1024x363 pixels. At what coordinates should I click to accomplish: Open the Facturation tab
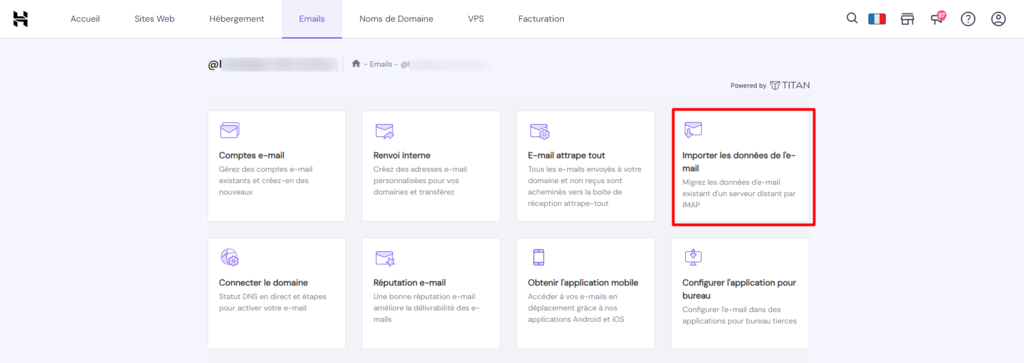pos(541,19)
